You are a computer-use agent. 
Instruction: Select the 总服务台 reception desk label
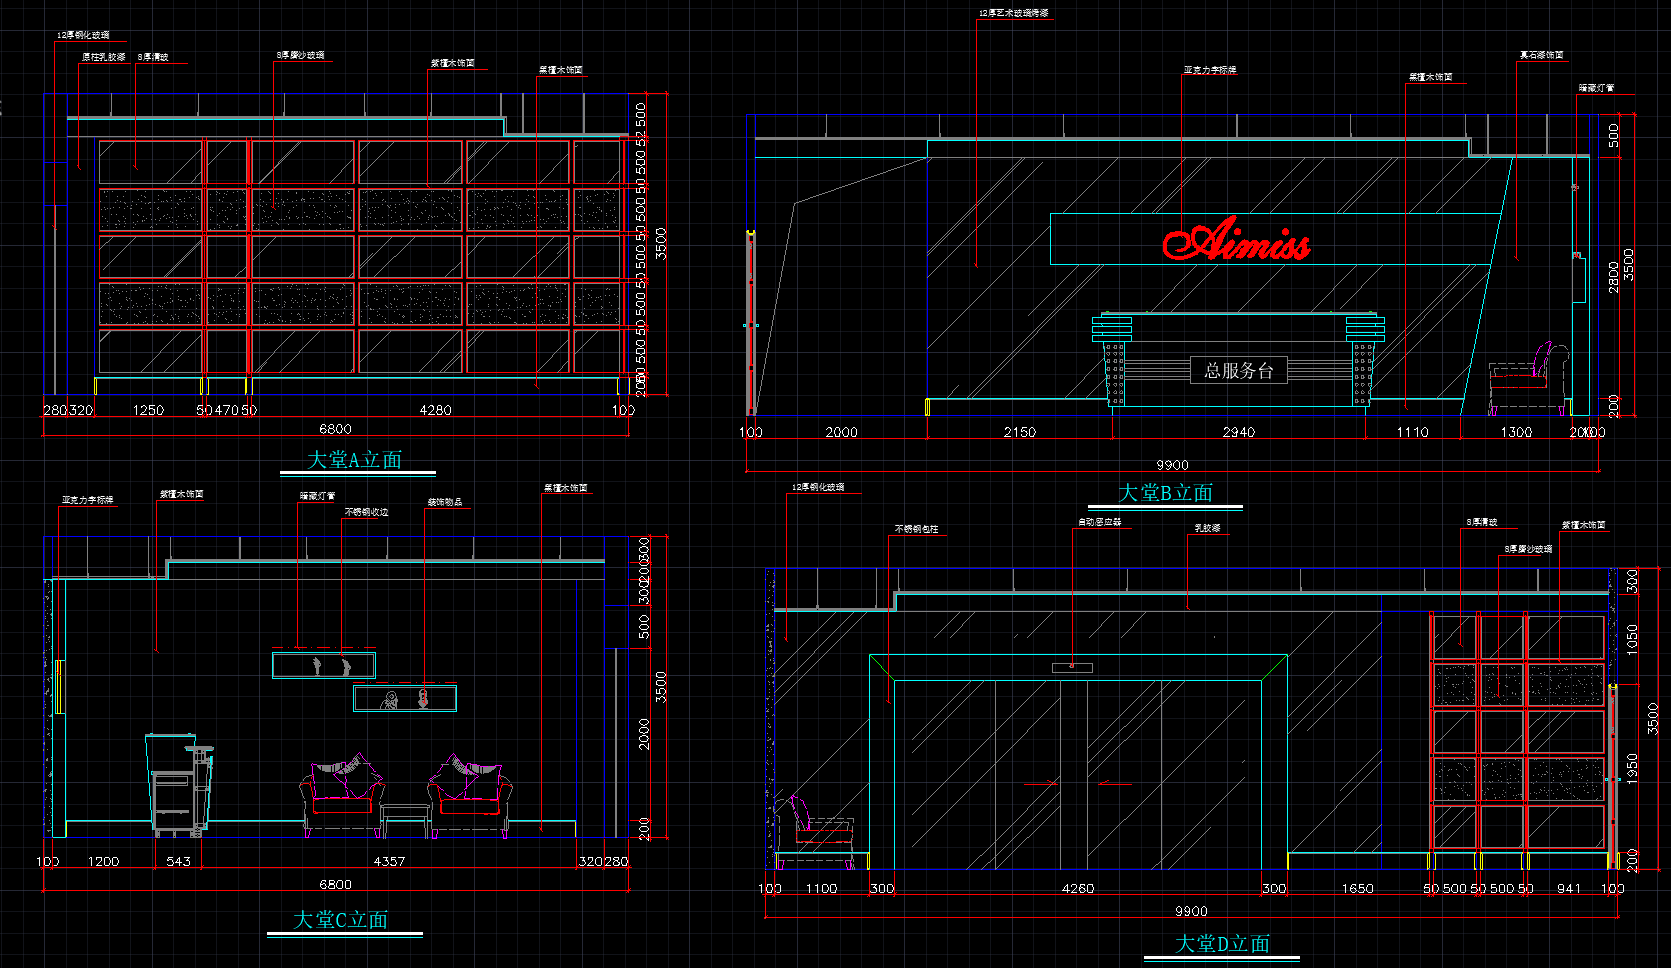(x=1238, y=371)
